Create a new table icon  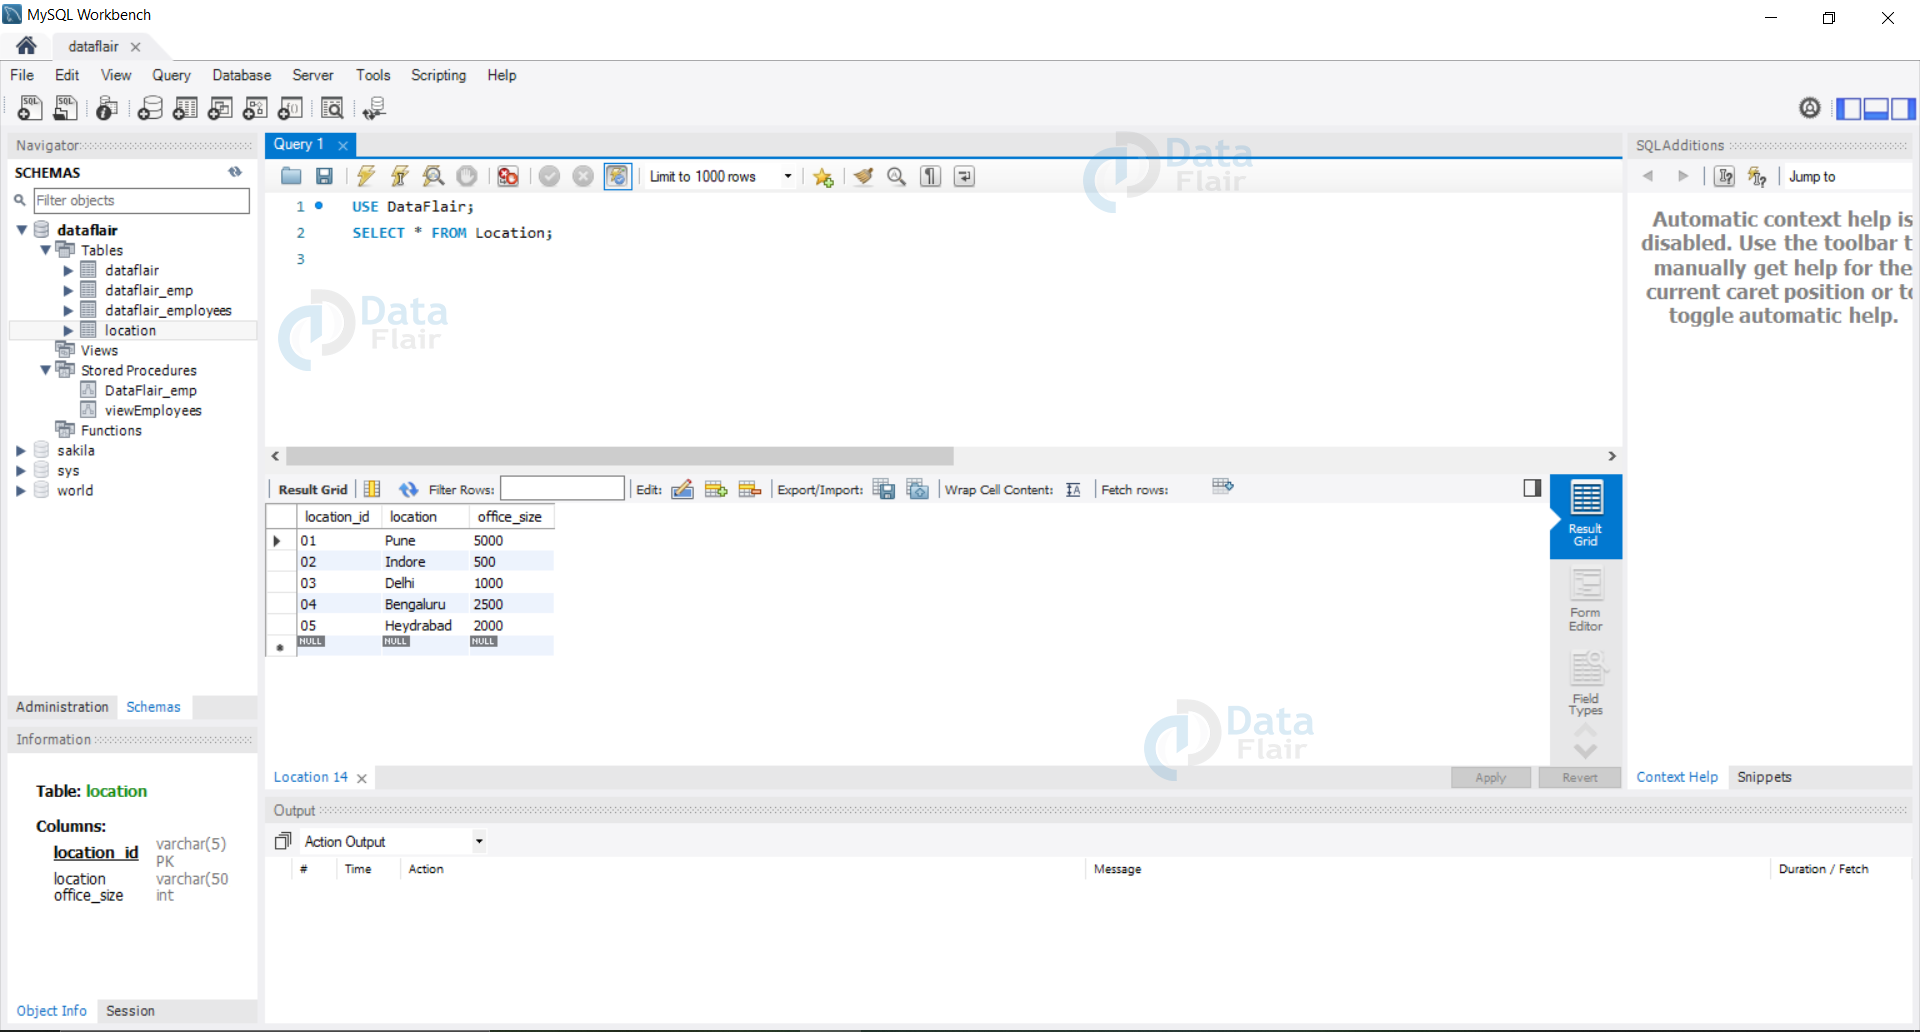coord(185,108)
